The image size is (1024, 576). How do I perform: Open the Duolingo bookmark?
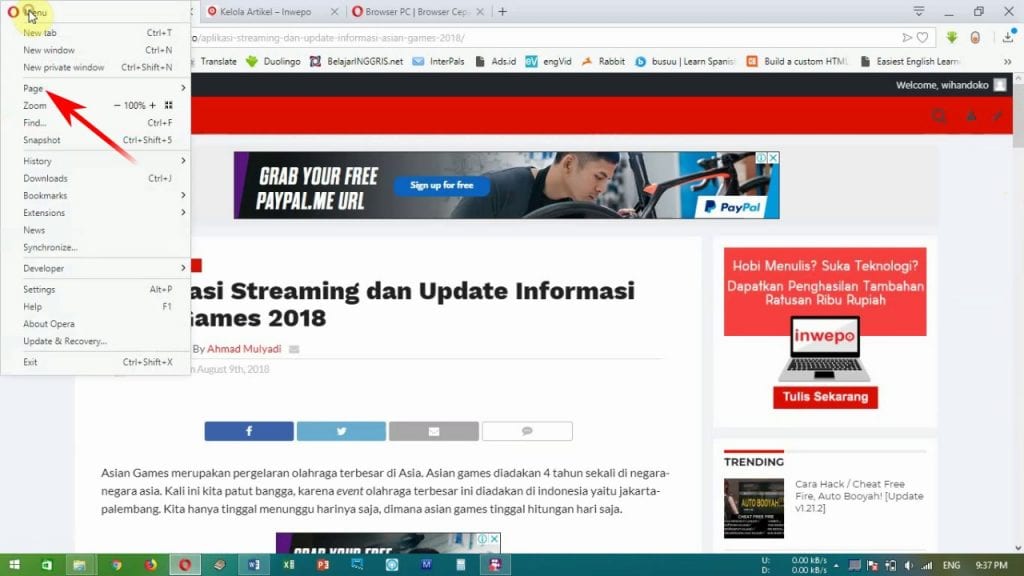pyautogui.click(x=274, y=61)
